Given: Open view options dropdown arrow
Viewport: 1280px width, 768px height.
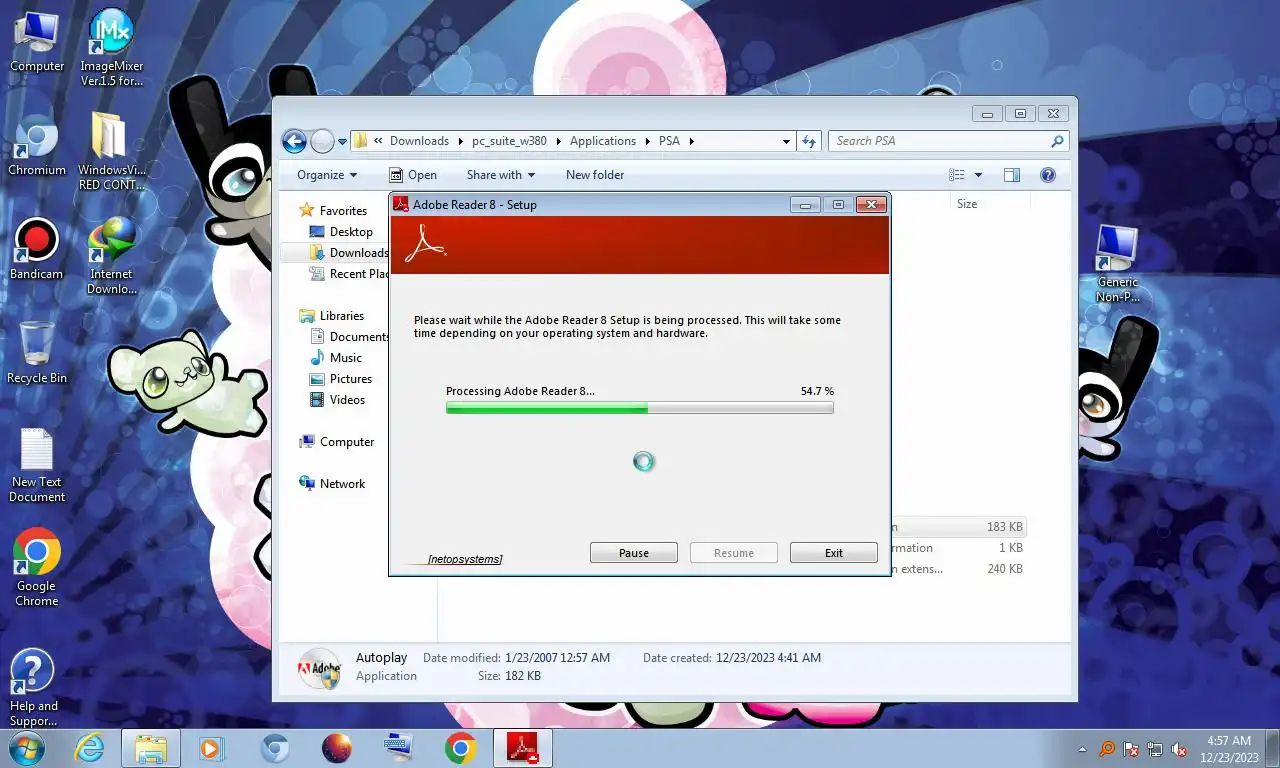Looking at the screenshot, I should click(978, 175).
